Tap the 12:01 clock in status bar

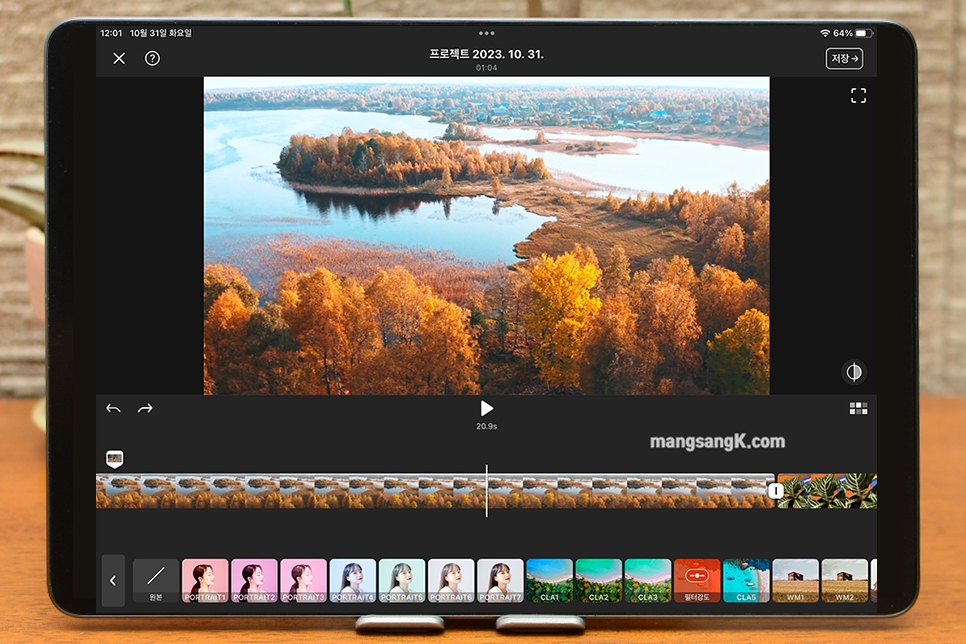[112, 33]
